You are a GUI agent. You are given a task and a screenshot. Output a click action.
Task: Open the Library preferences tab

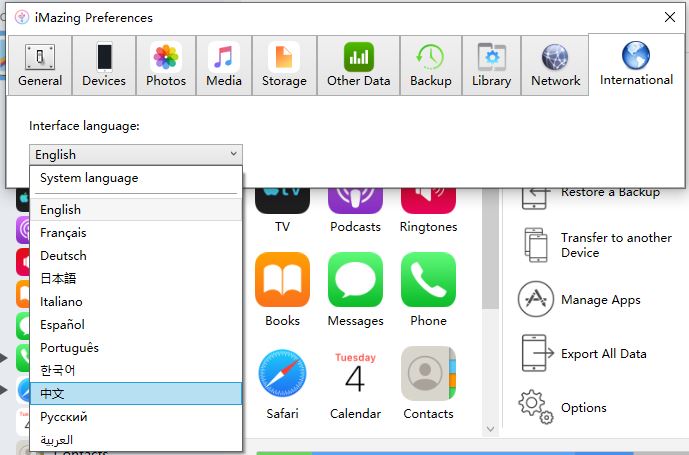tap(491, 65)
